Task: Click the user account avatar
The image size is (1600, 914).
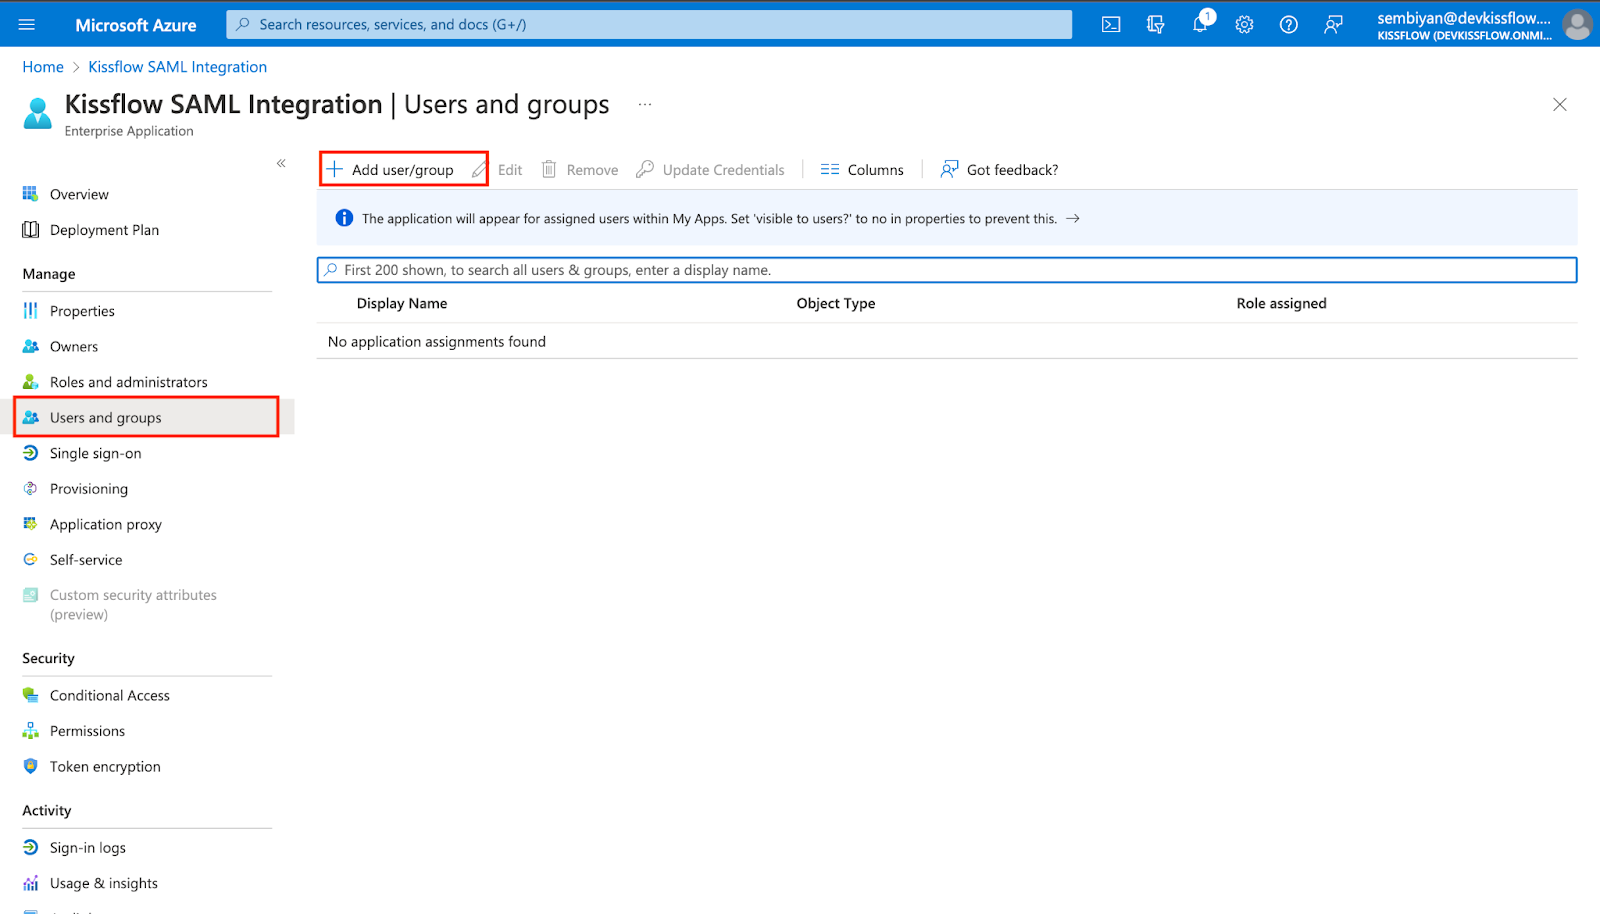Action: [x=1577, y=25]
